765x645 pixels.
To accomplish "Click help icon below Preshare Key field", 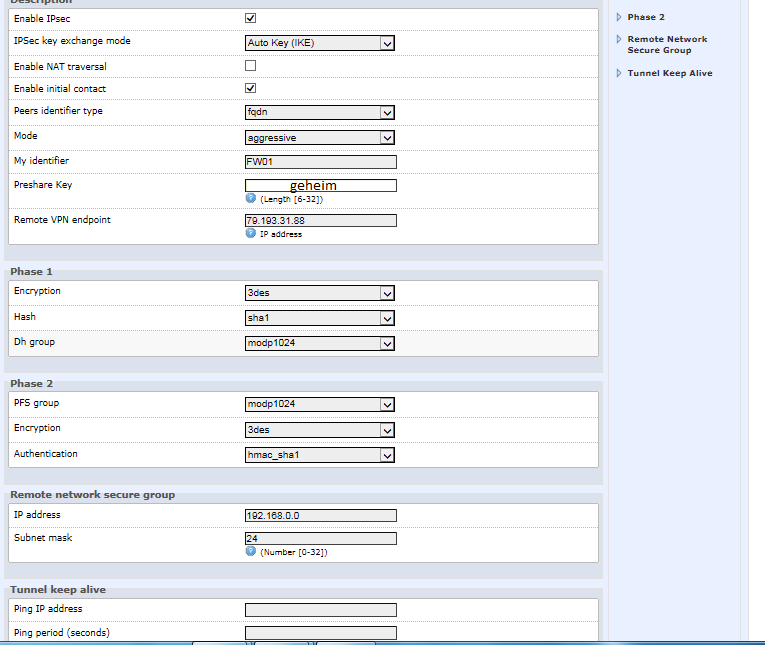I will coord(251,199).
